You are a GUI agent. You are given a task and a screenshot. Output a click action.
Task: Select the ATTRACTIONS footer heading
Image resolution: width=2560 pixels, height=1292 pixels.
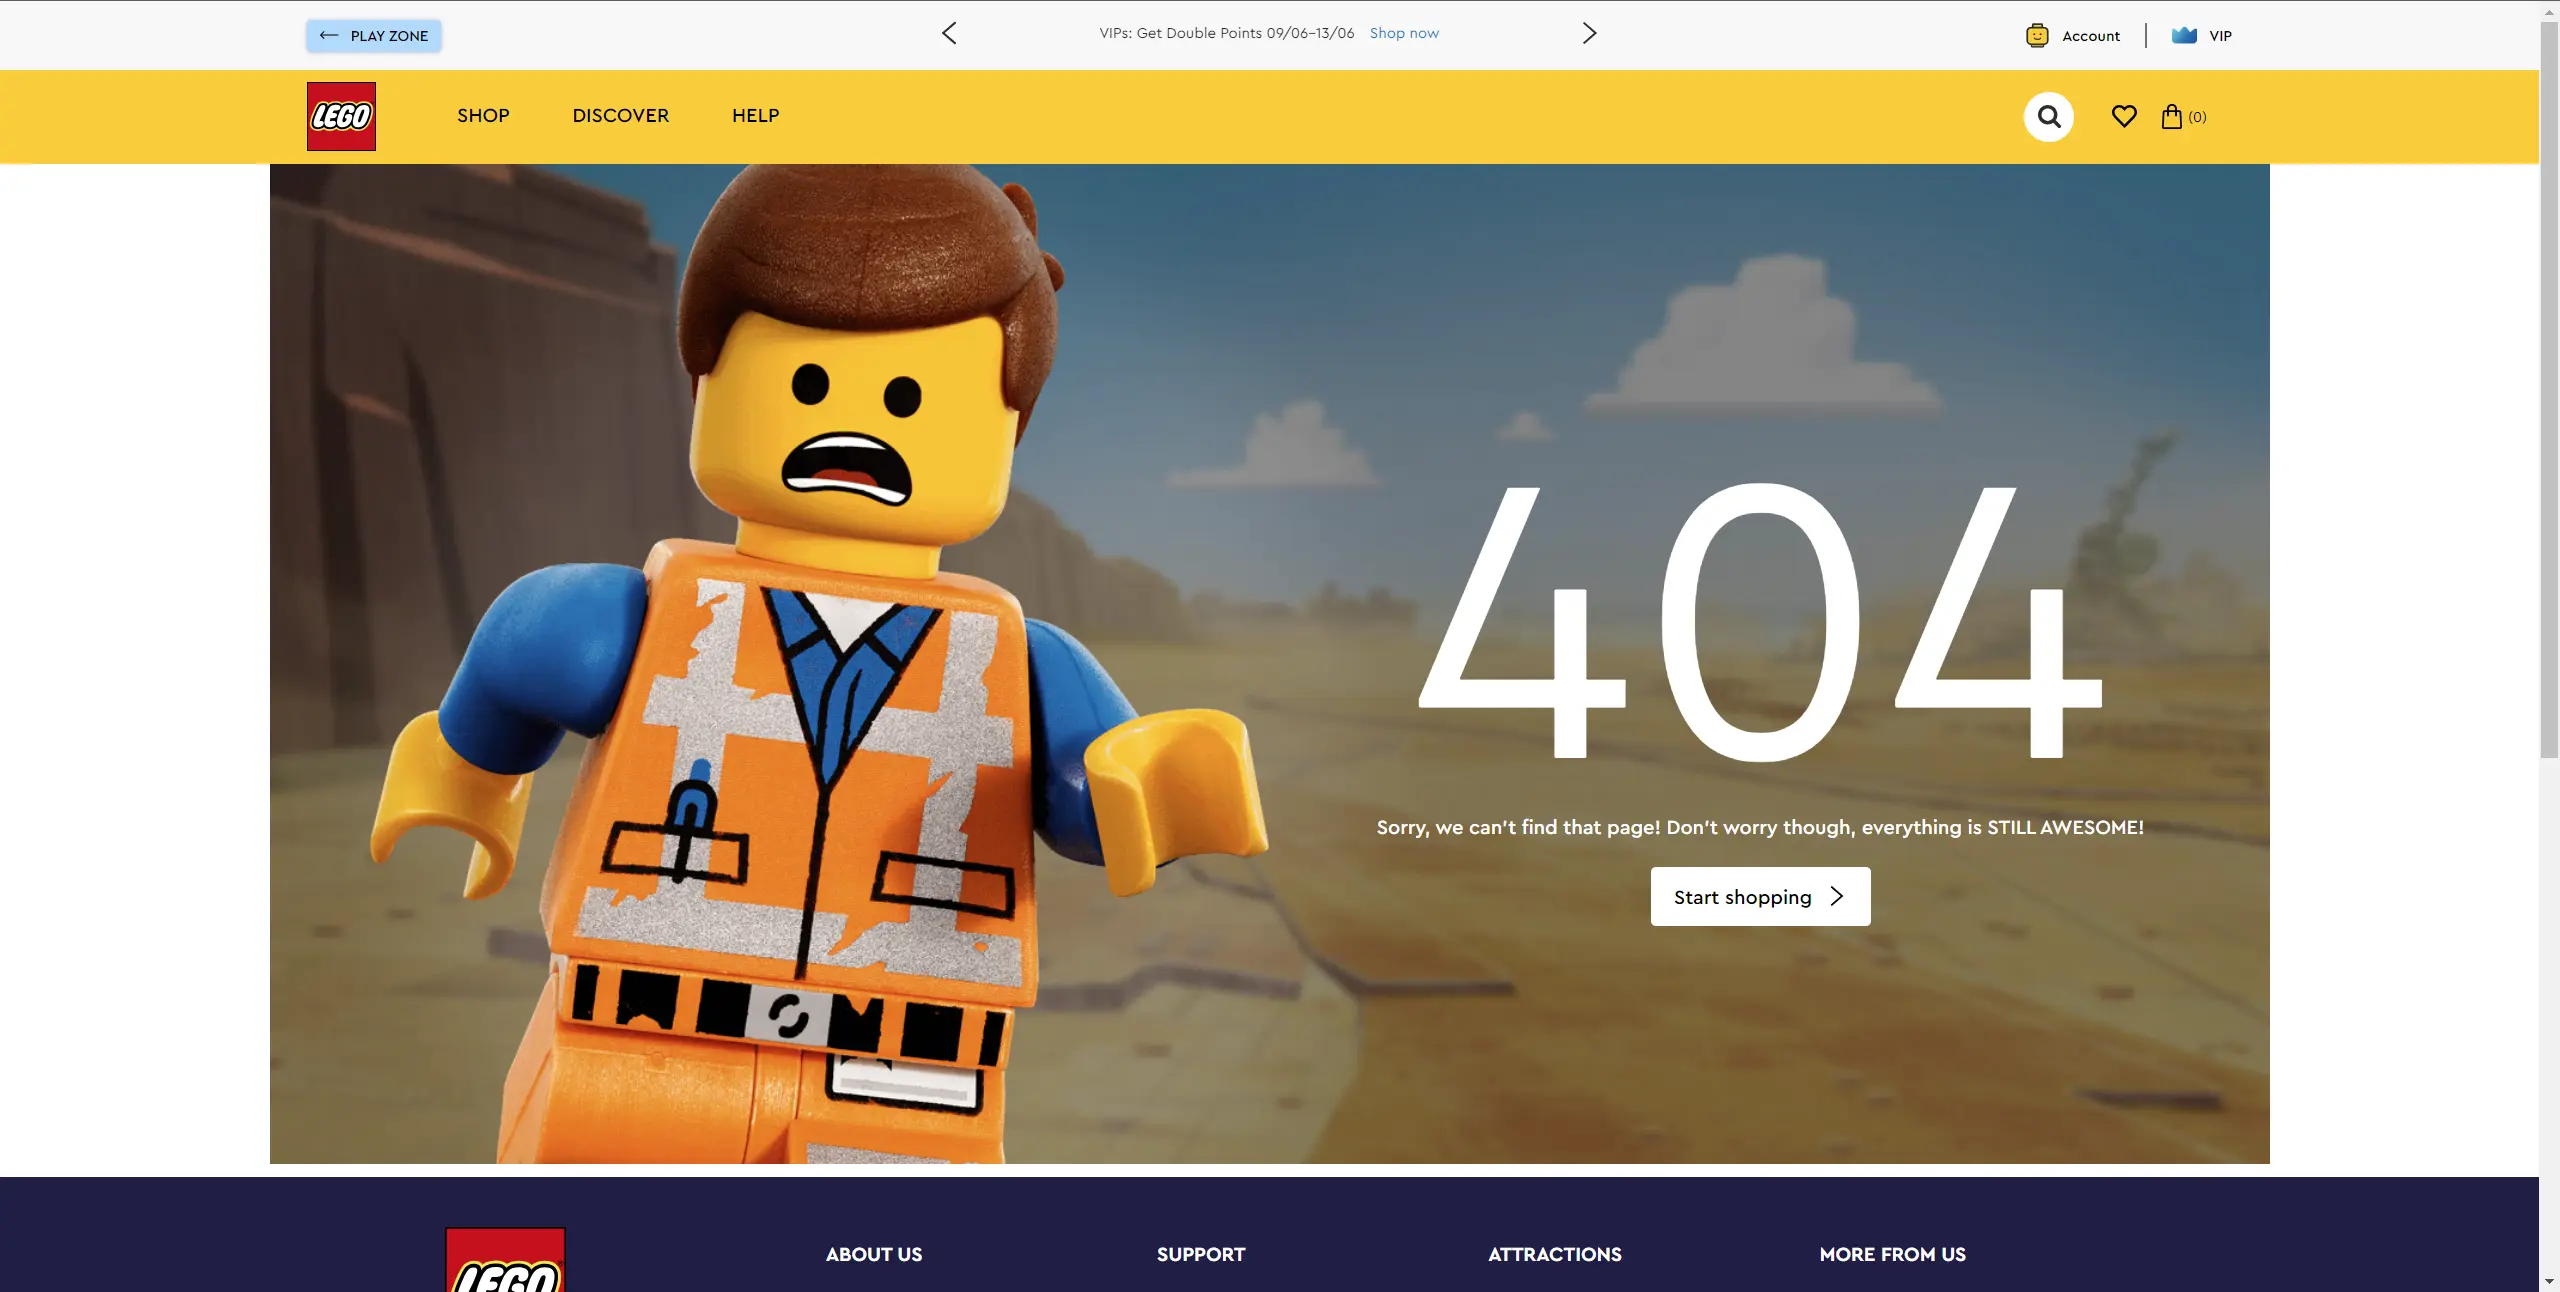point(1555,1254)
